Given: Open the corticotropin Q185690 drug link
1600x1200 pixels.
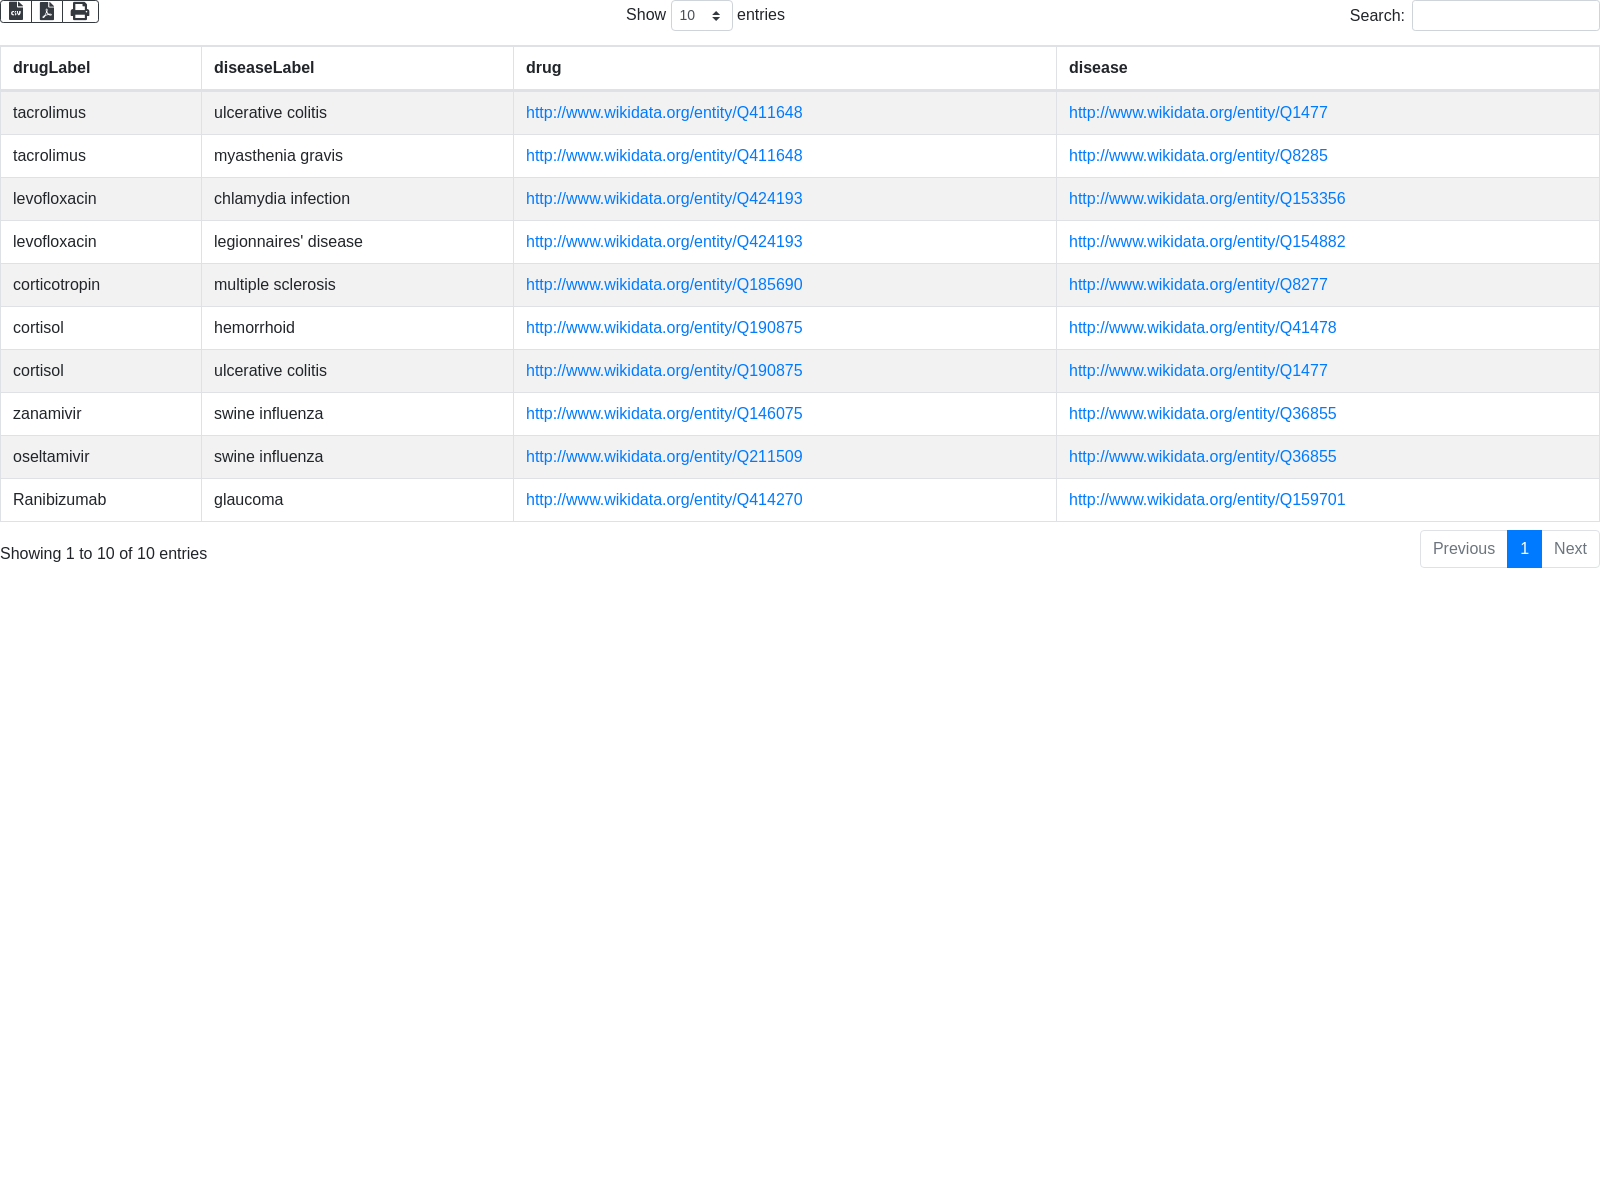Looking at the screenshot, I should pos(664,285).
